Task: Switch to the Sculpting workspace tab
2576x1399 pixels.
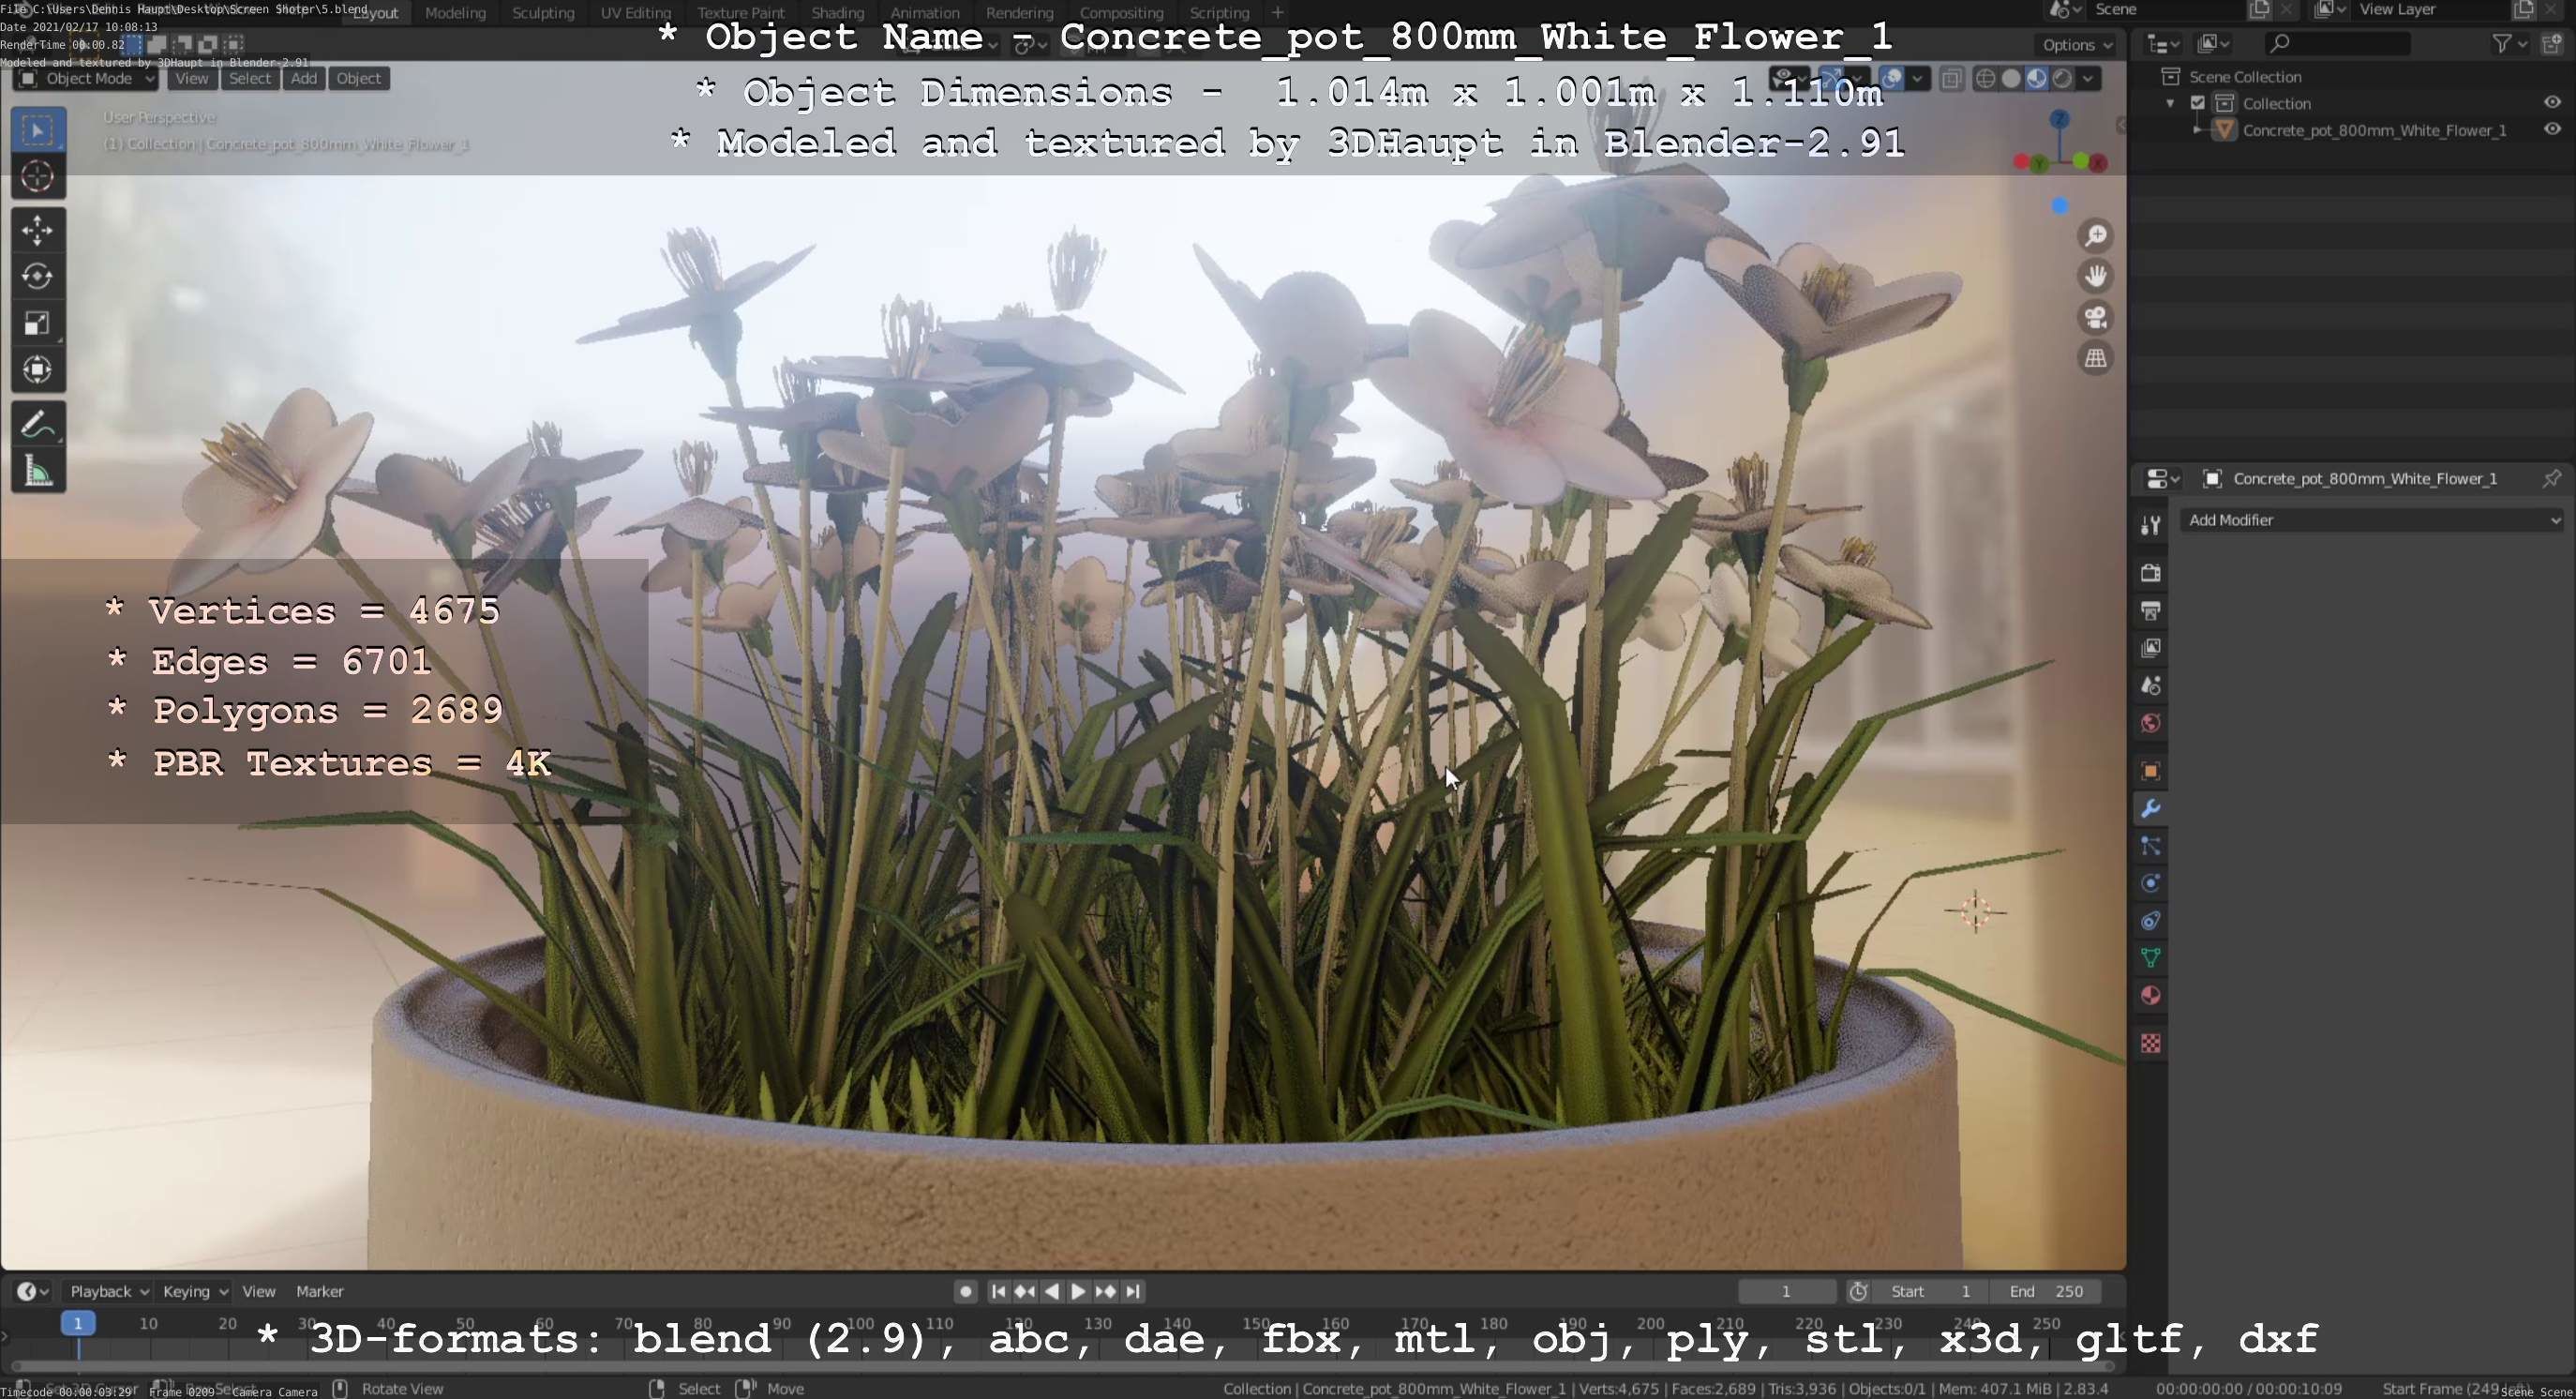Action: pos(543,13)
